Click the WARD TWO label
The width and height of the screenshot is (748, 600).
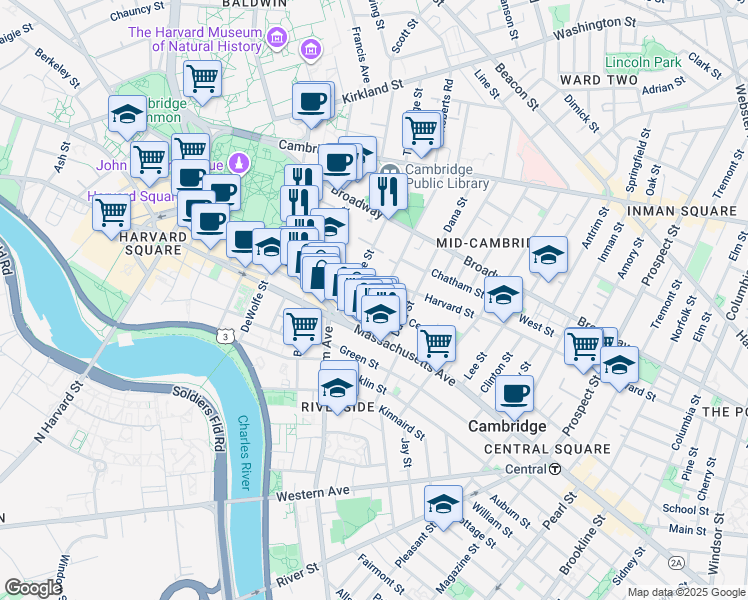[x=599, y=80]
